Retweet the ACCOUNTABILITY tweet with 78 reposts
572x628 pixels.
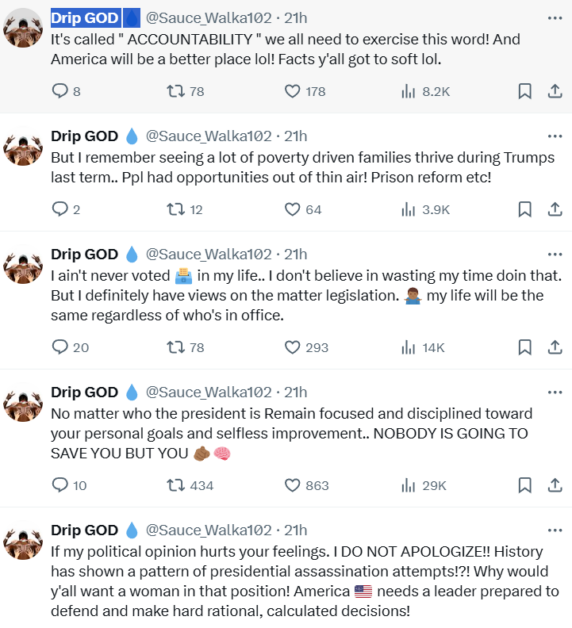click(x=185, y=91)
